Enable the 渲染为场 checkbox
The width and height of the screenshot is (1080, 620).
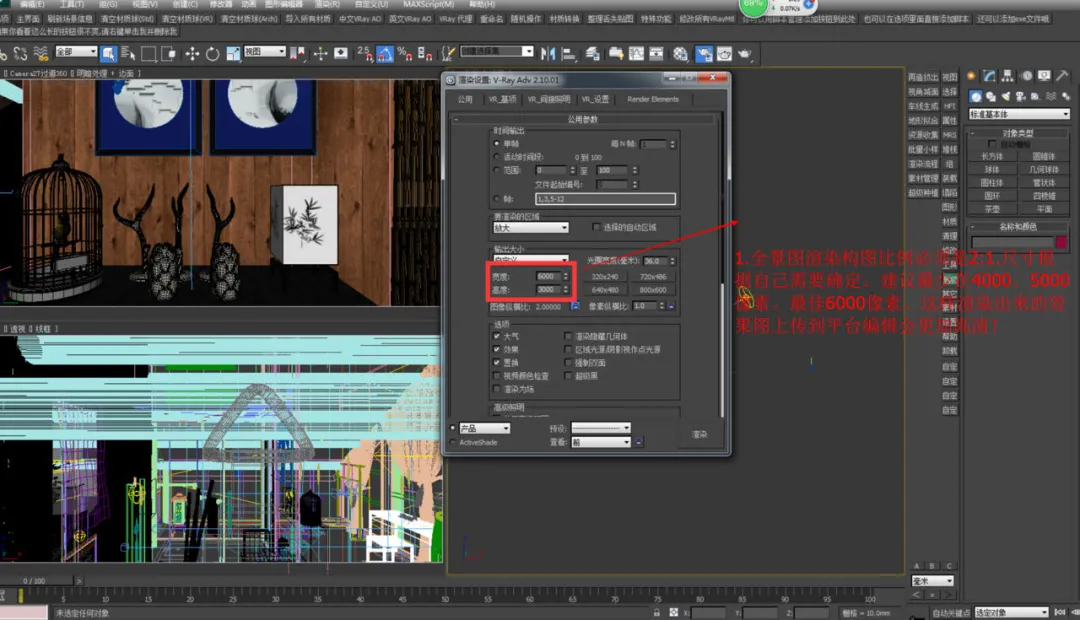(497, 389)
